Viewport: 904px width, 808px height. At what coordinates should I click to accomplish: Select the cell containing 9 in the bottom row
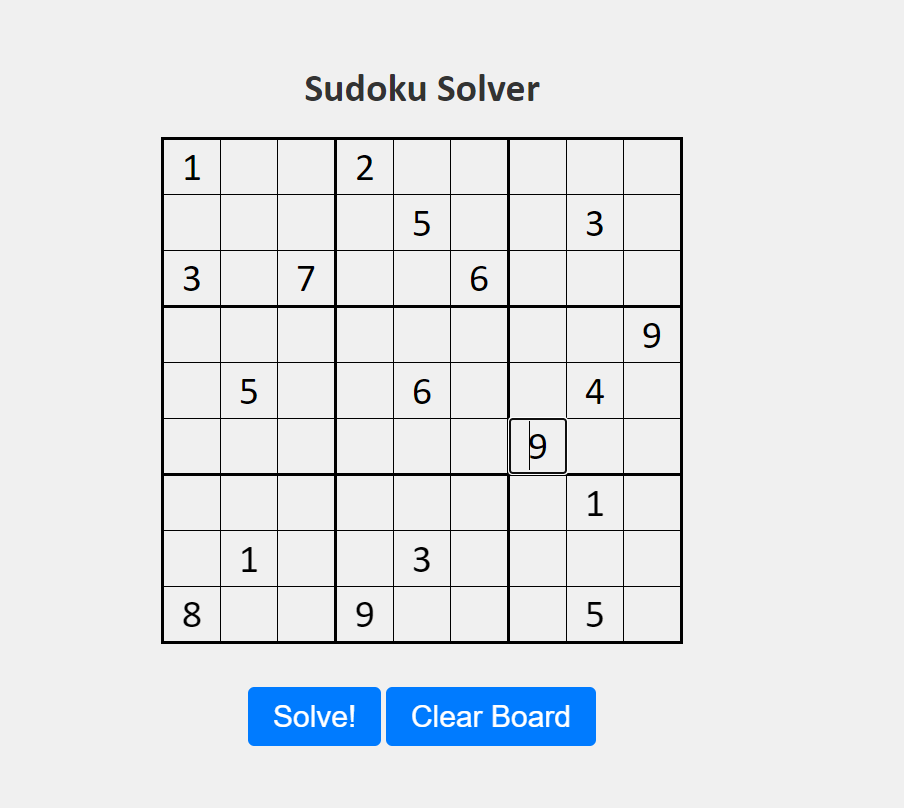tap(365, 615)
